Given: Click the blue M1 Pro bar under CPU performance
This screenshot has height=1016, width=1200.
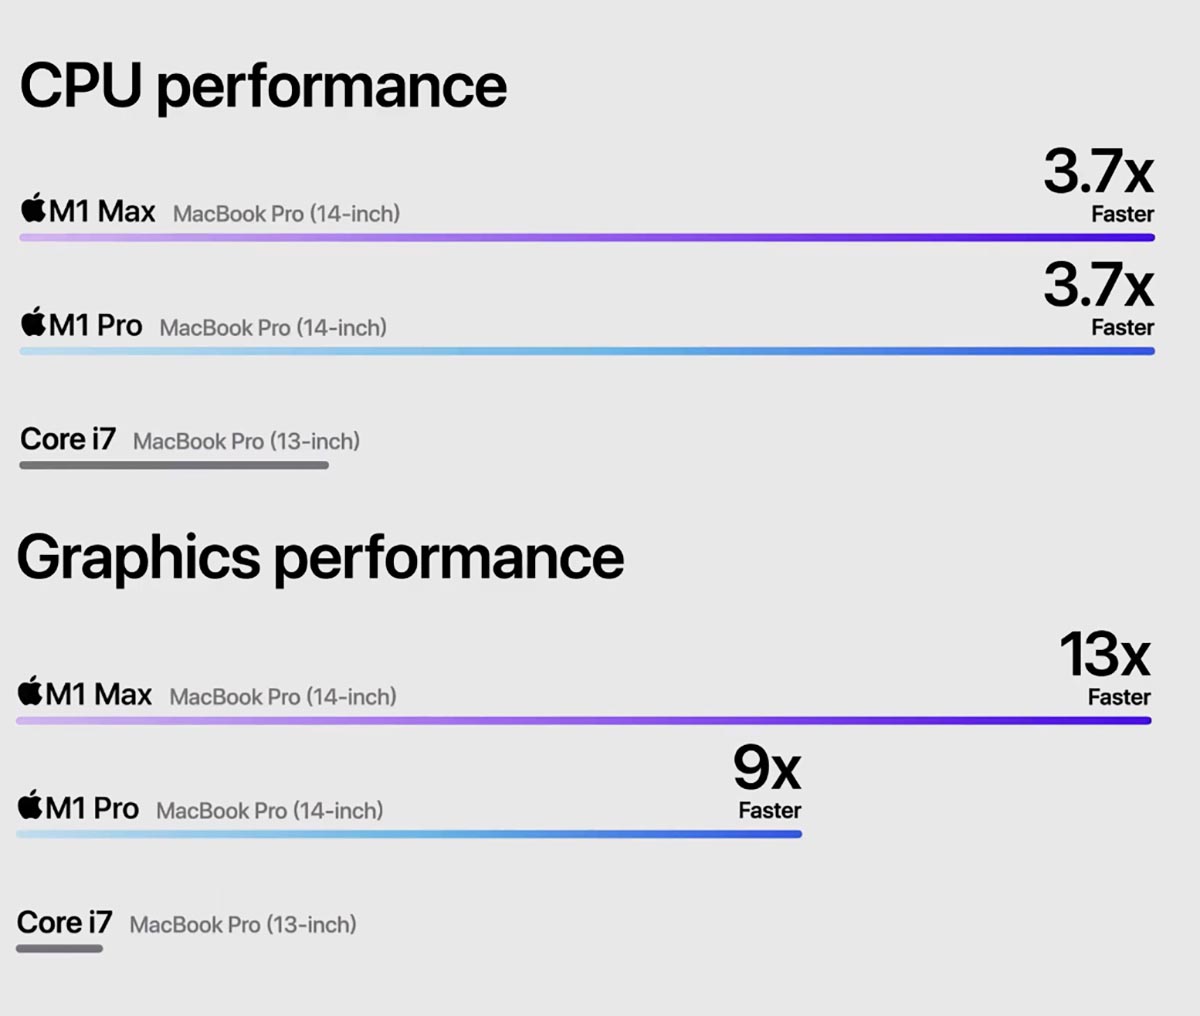Looking at the screenshot, I should pyautogui.click(x=587, y=351).
